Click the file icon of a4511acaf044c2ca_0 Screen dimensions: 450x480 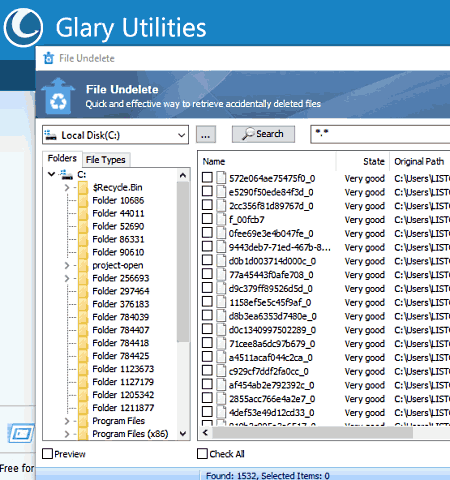click(221, 357)
